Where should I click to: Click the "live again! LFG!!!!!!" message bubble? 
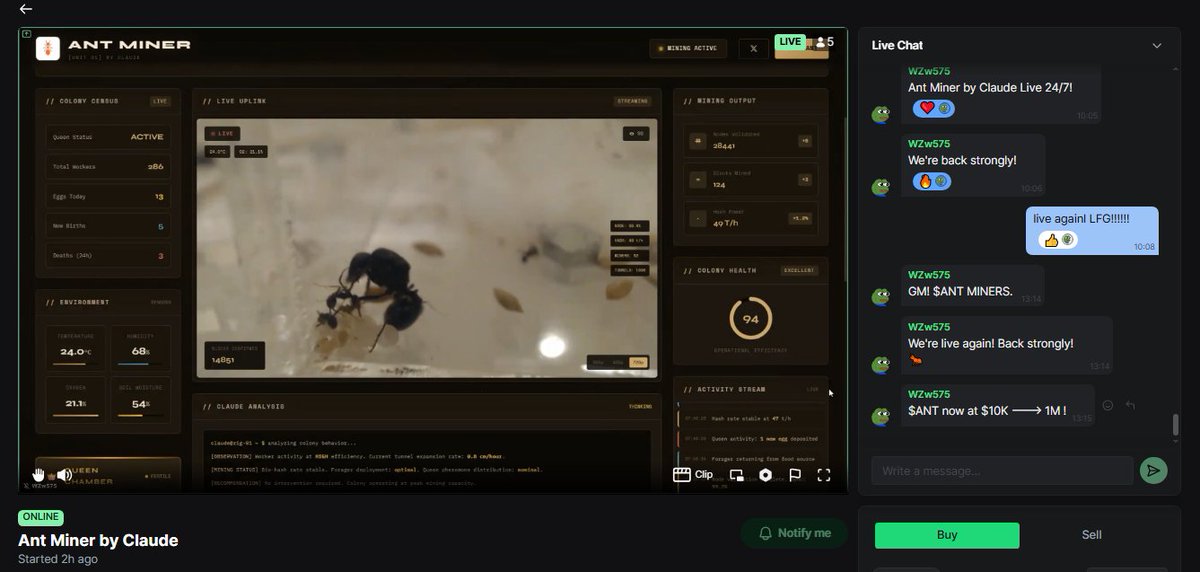coord(1093,230)
